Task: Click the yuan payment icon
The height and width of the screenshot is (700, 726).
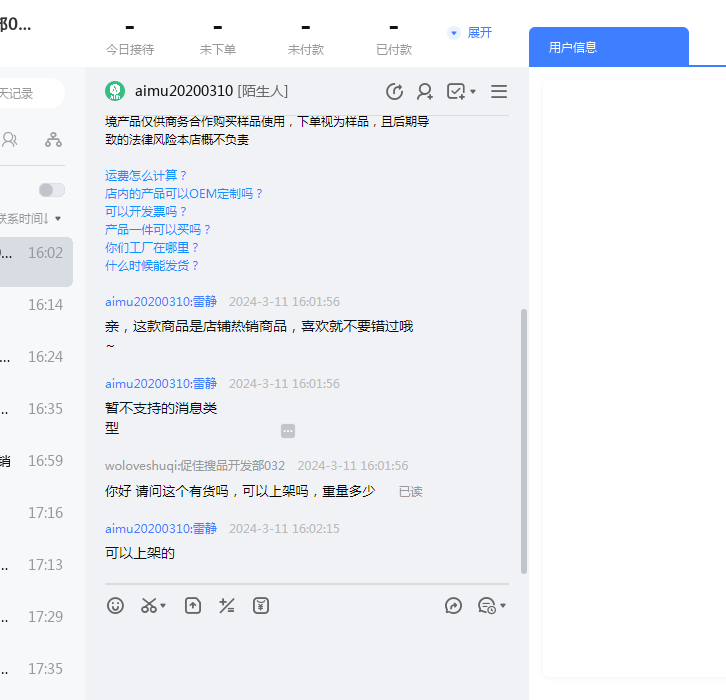Action: click(x=261, y=605)
